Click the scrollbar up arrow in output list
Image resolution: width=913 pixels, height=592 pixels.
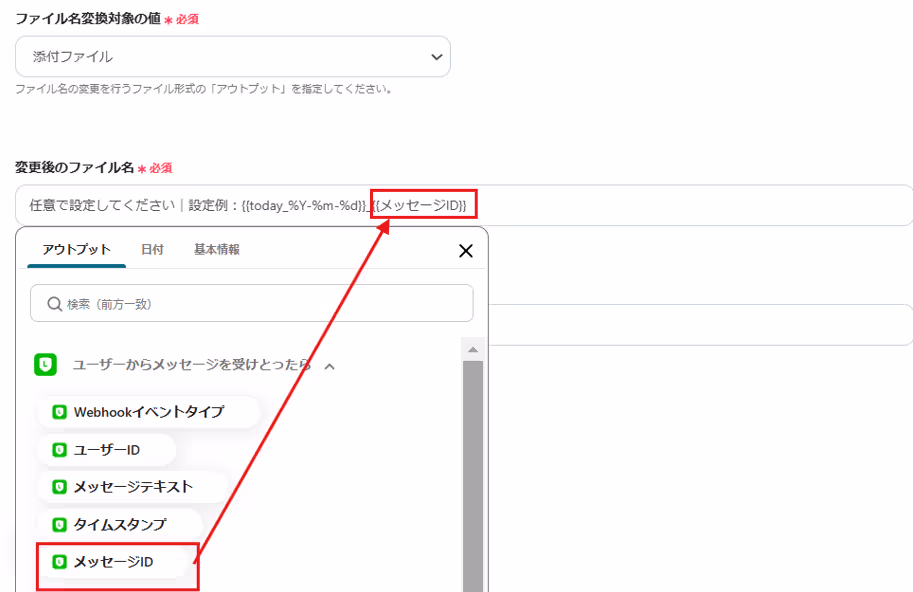point(473,349)
